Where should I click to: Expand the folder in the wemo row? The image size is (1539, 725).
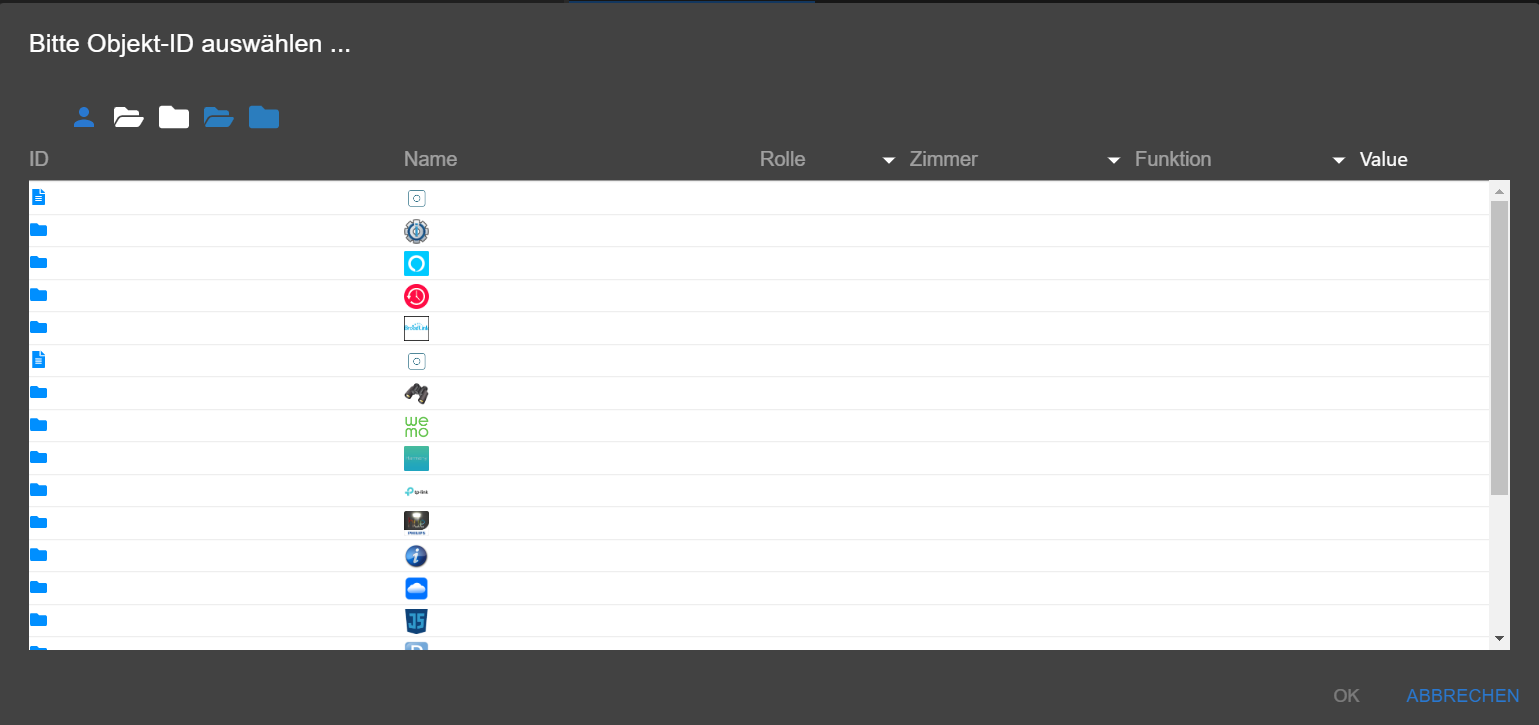(x=38, y=425)
